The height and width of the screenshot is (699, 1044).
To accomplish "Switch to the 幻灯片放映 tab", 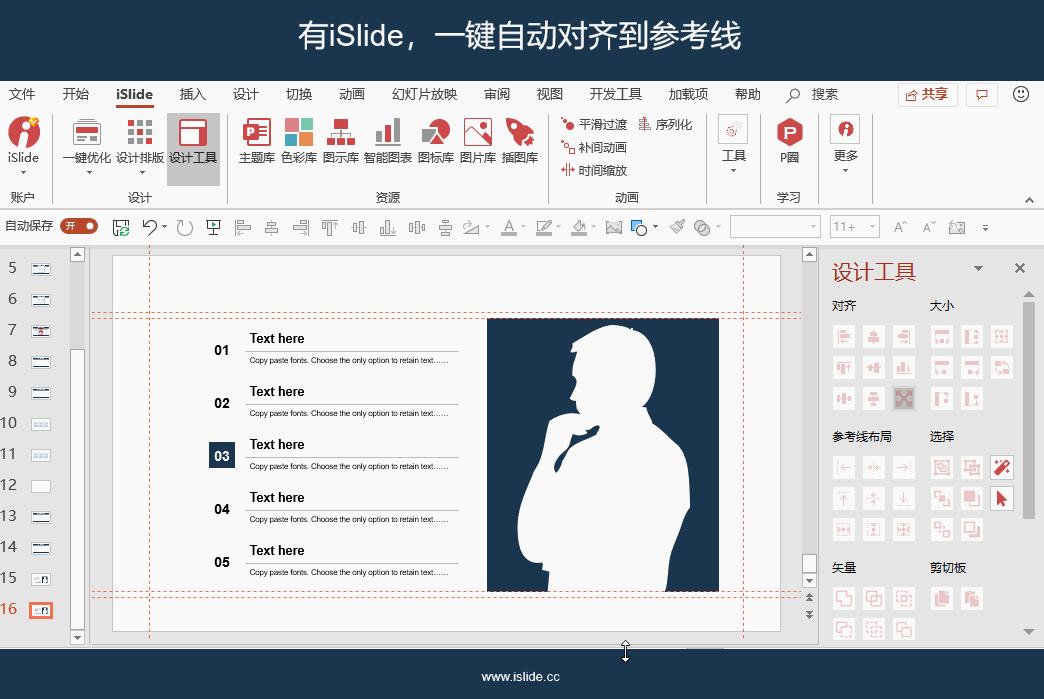I will click(x=424, y=95).
